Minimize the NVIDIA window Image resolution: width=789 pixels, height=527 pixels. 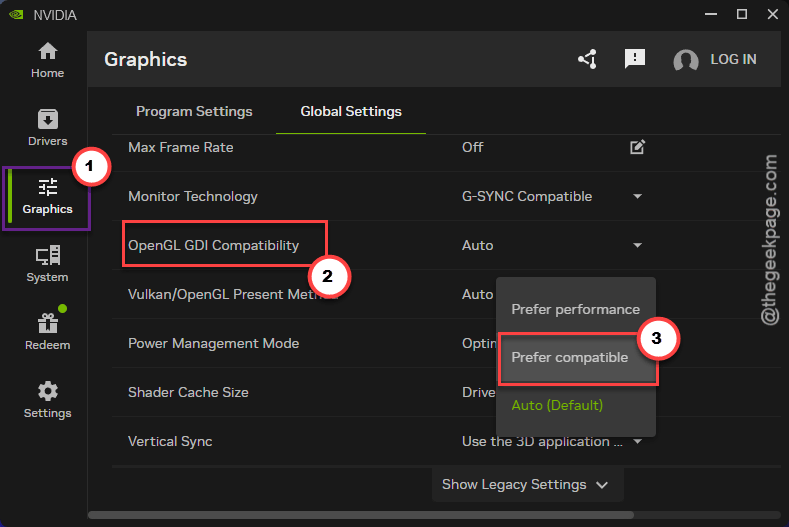pos(711,14)
